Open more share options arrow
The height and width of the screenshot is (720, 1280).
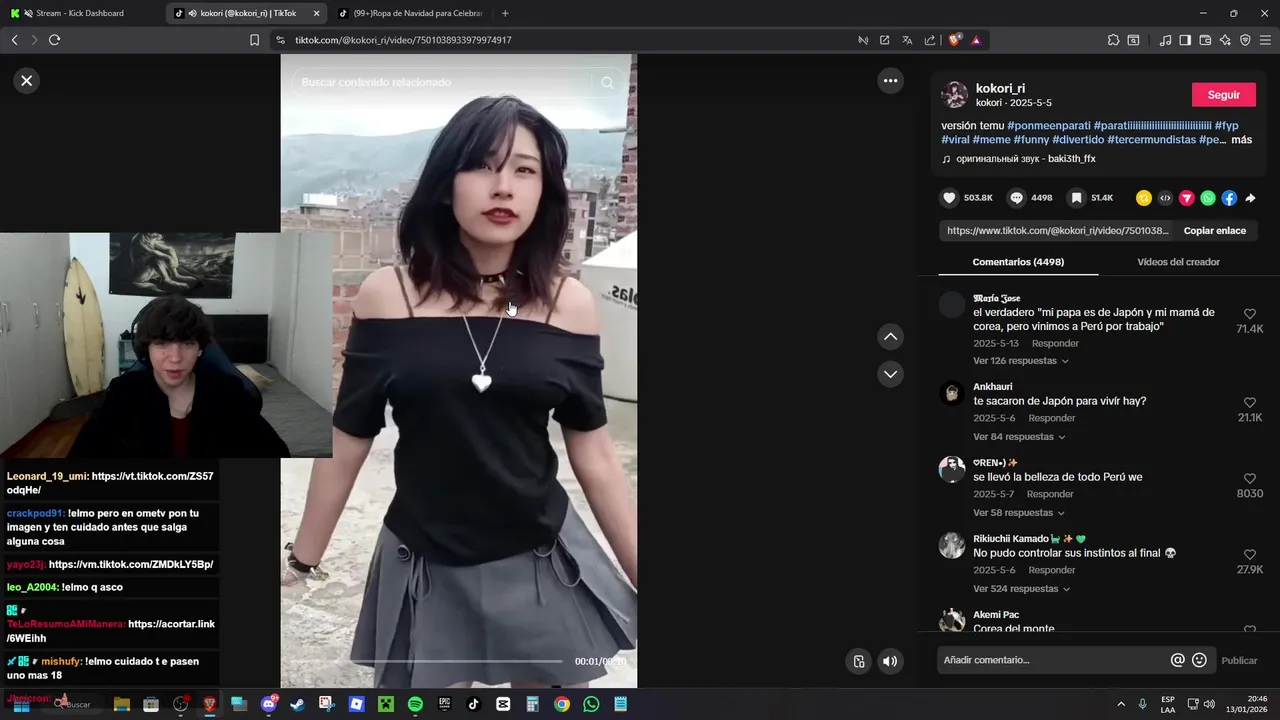[x=1250, y=198]
